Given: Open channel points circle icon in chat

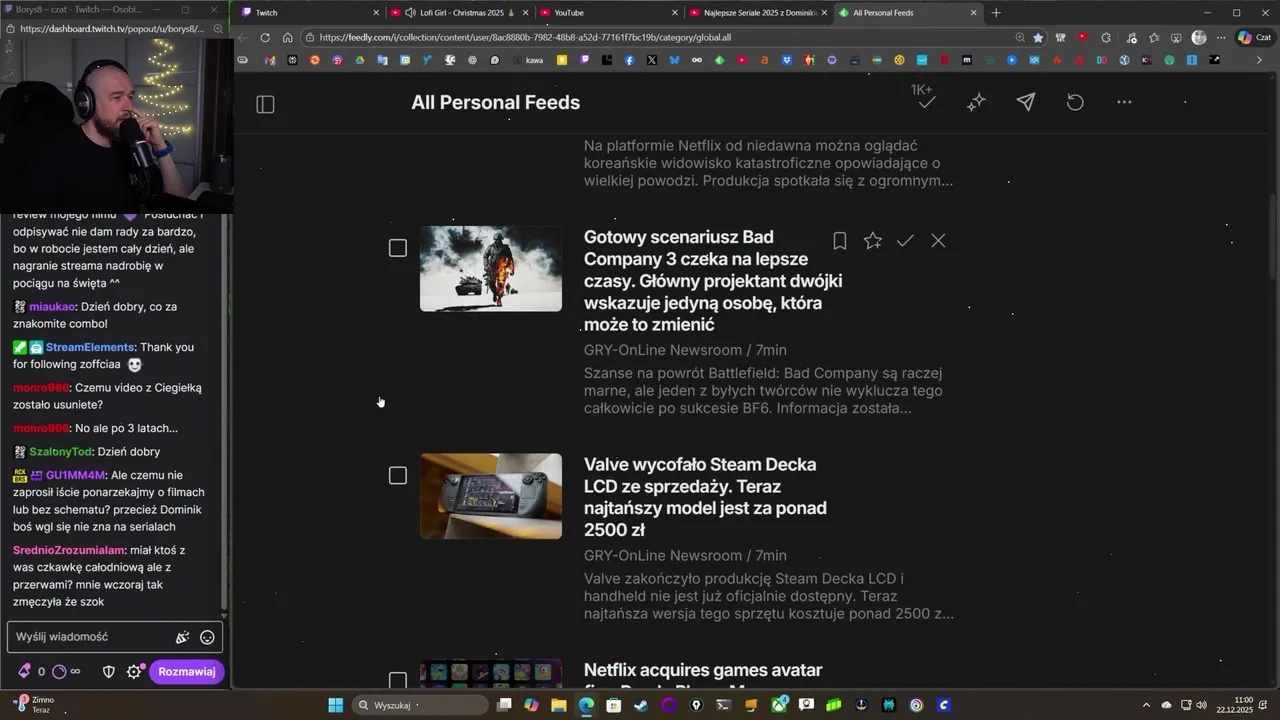Looking at the screenshot, I should tap(59, 671).
